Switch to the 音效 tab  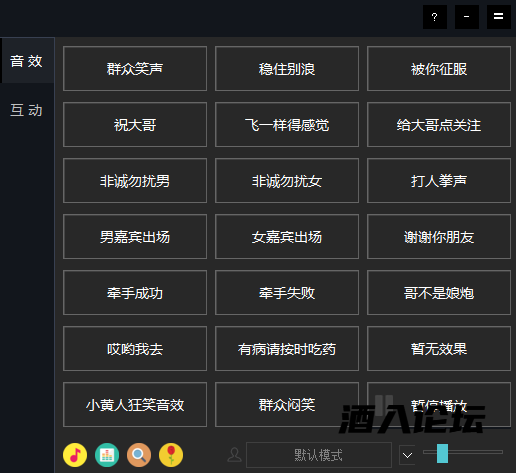pyautogui.click(x=27, y=61)
